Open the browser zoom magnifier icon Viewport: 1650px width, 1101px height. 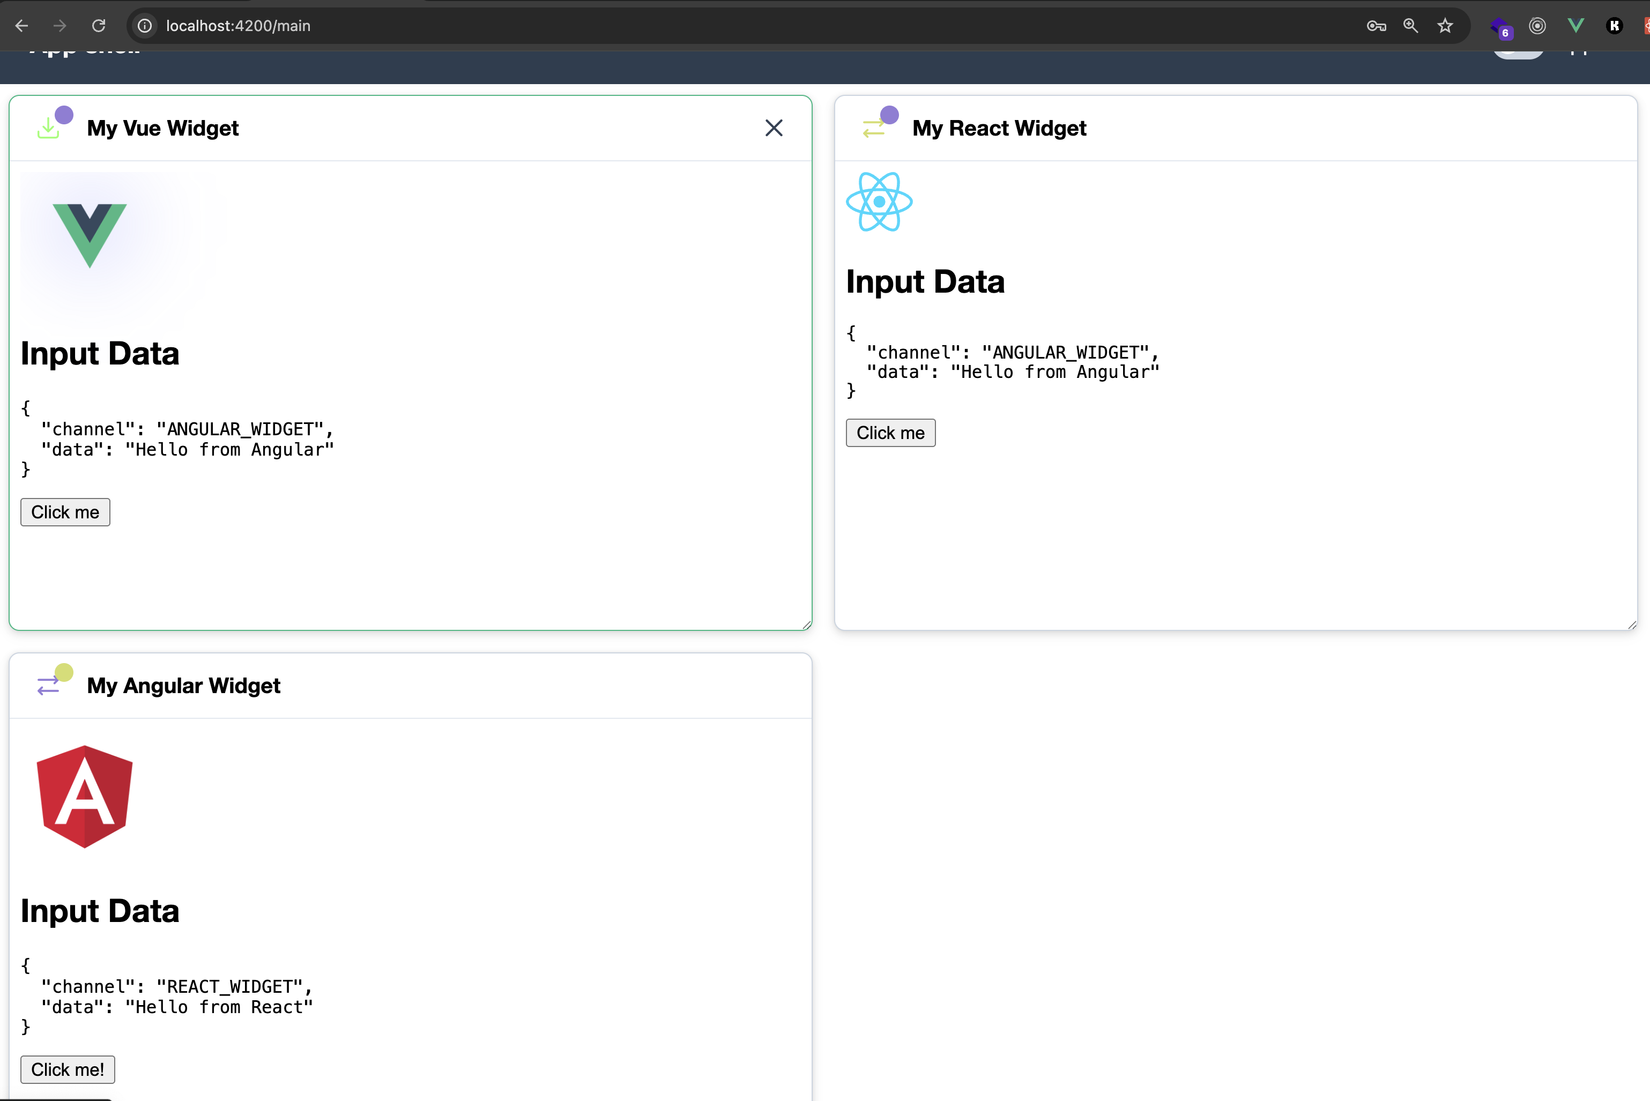click(1411, 26)
